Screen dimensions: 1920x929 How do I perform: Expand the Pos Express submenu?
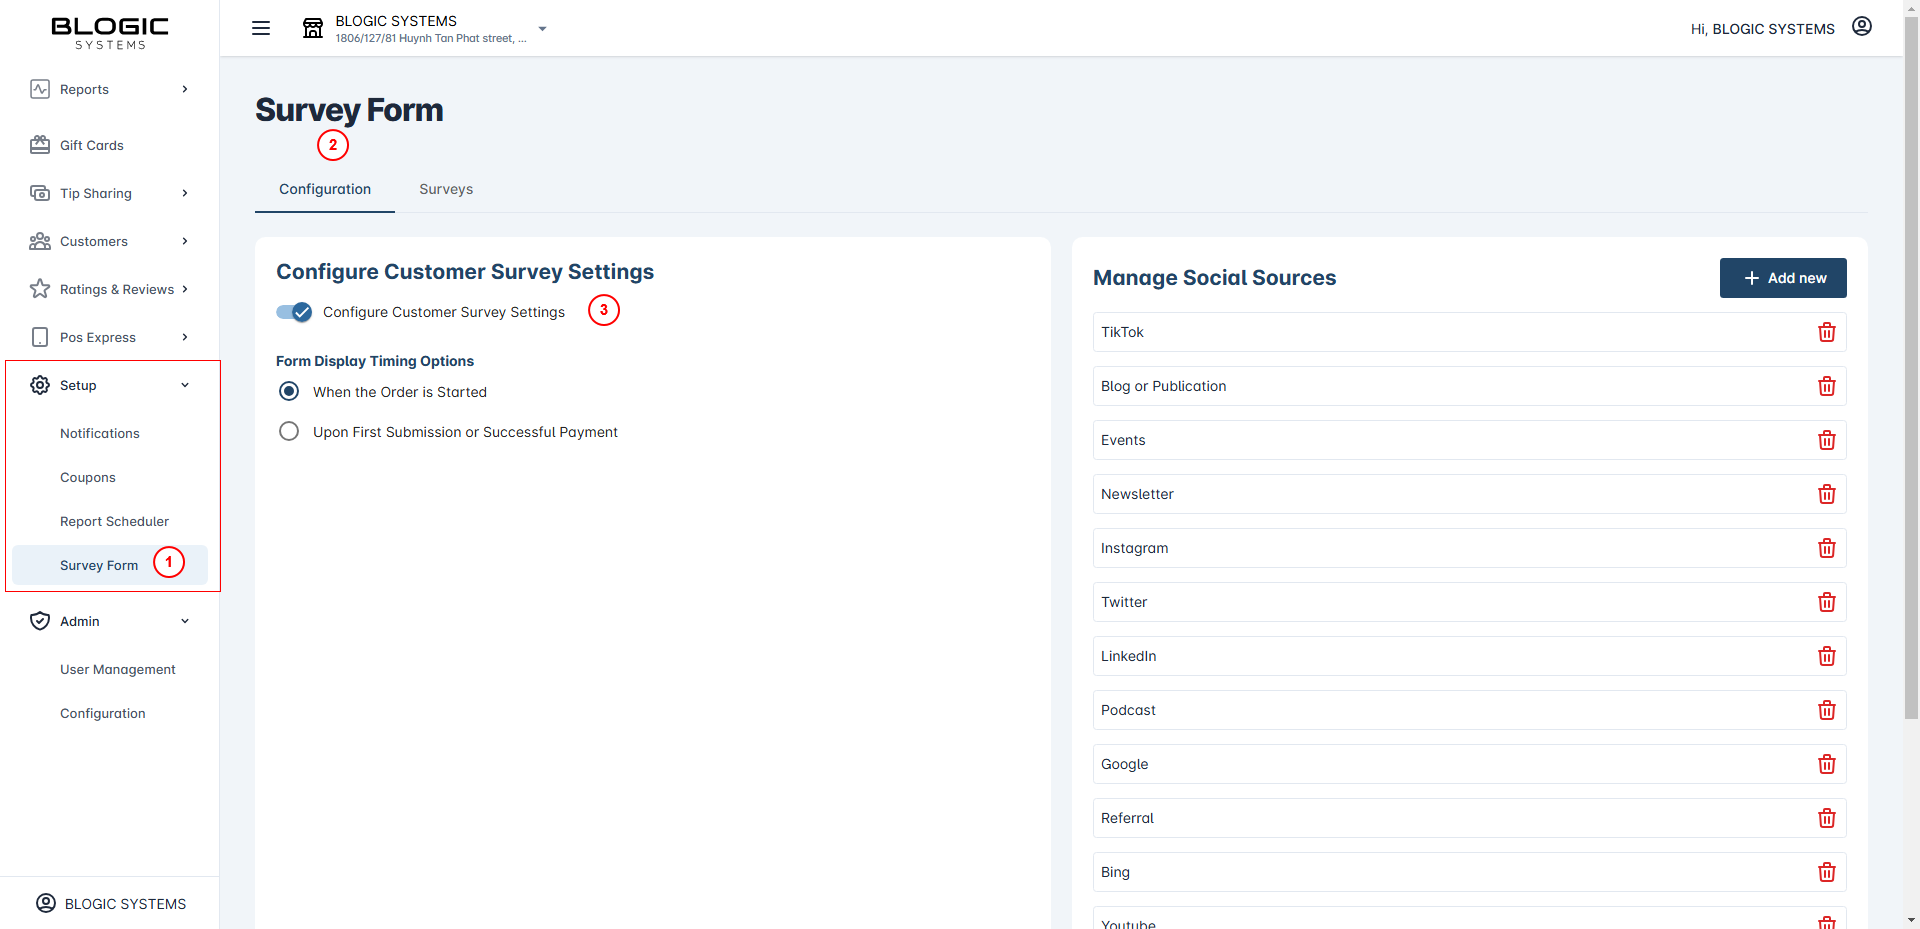tap(185, 337)
